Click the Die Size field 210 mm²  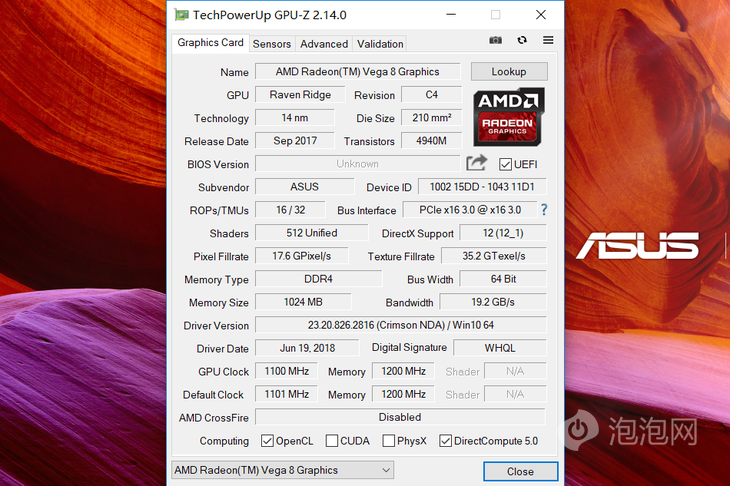pos(432,118)
